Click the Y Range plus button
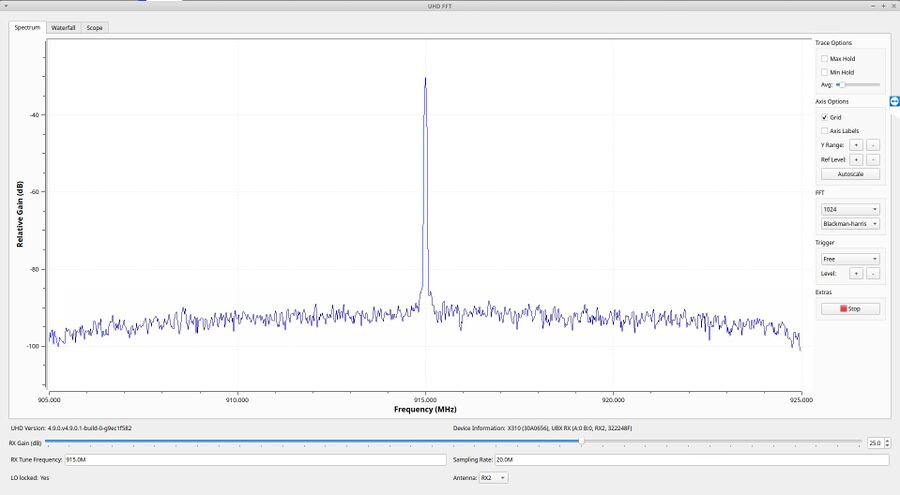This screenshot has height=495, width=900. (x=856, y=145)
